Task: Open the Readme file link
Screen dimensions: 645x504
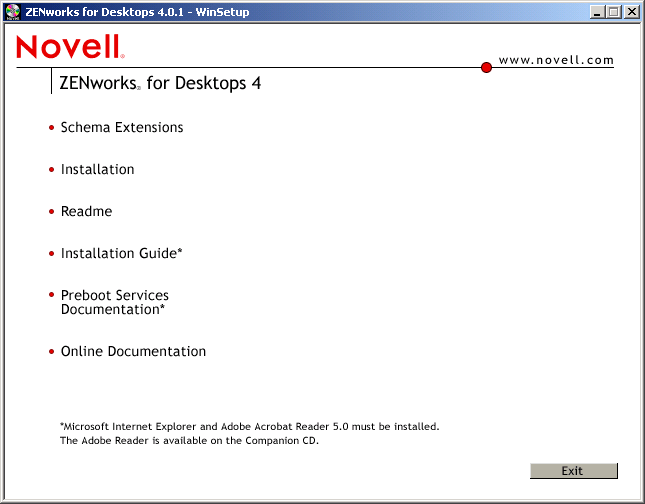Action: (86, 211)
